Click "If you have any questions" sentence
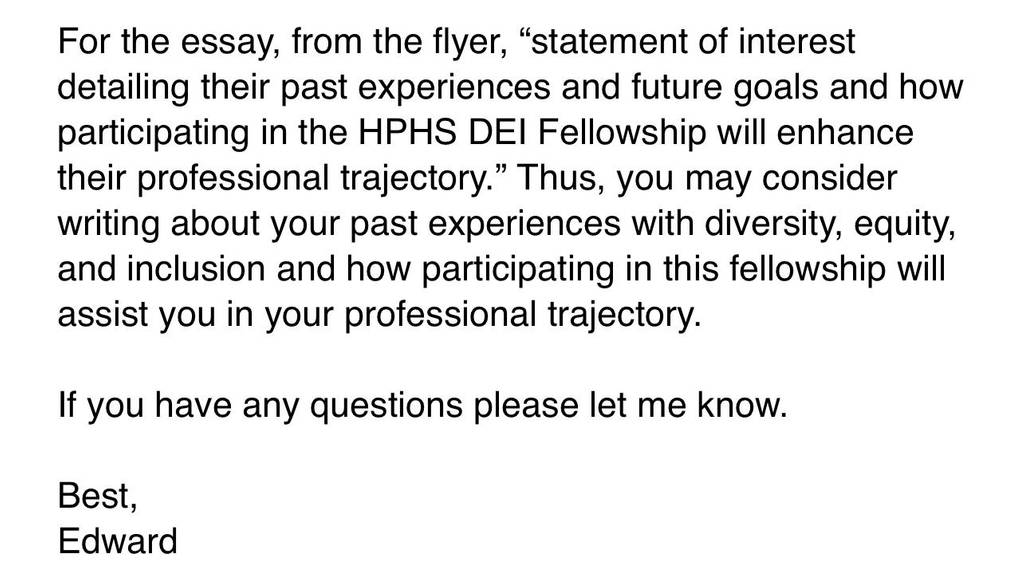Image resolution: width=1024 pixels, height=581 pixels. pyautogui.click(x=423, y=405)
